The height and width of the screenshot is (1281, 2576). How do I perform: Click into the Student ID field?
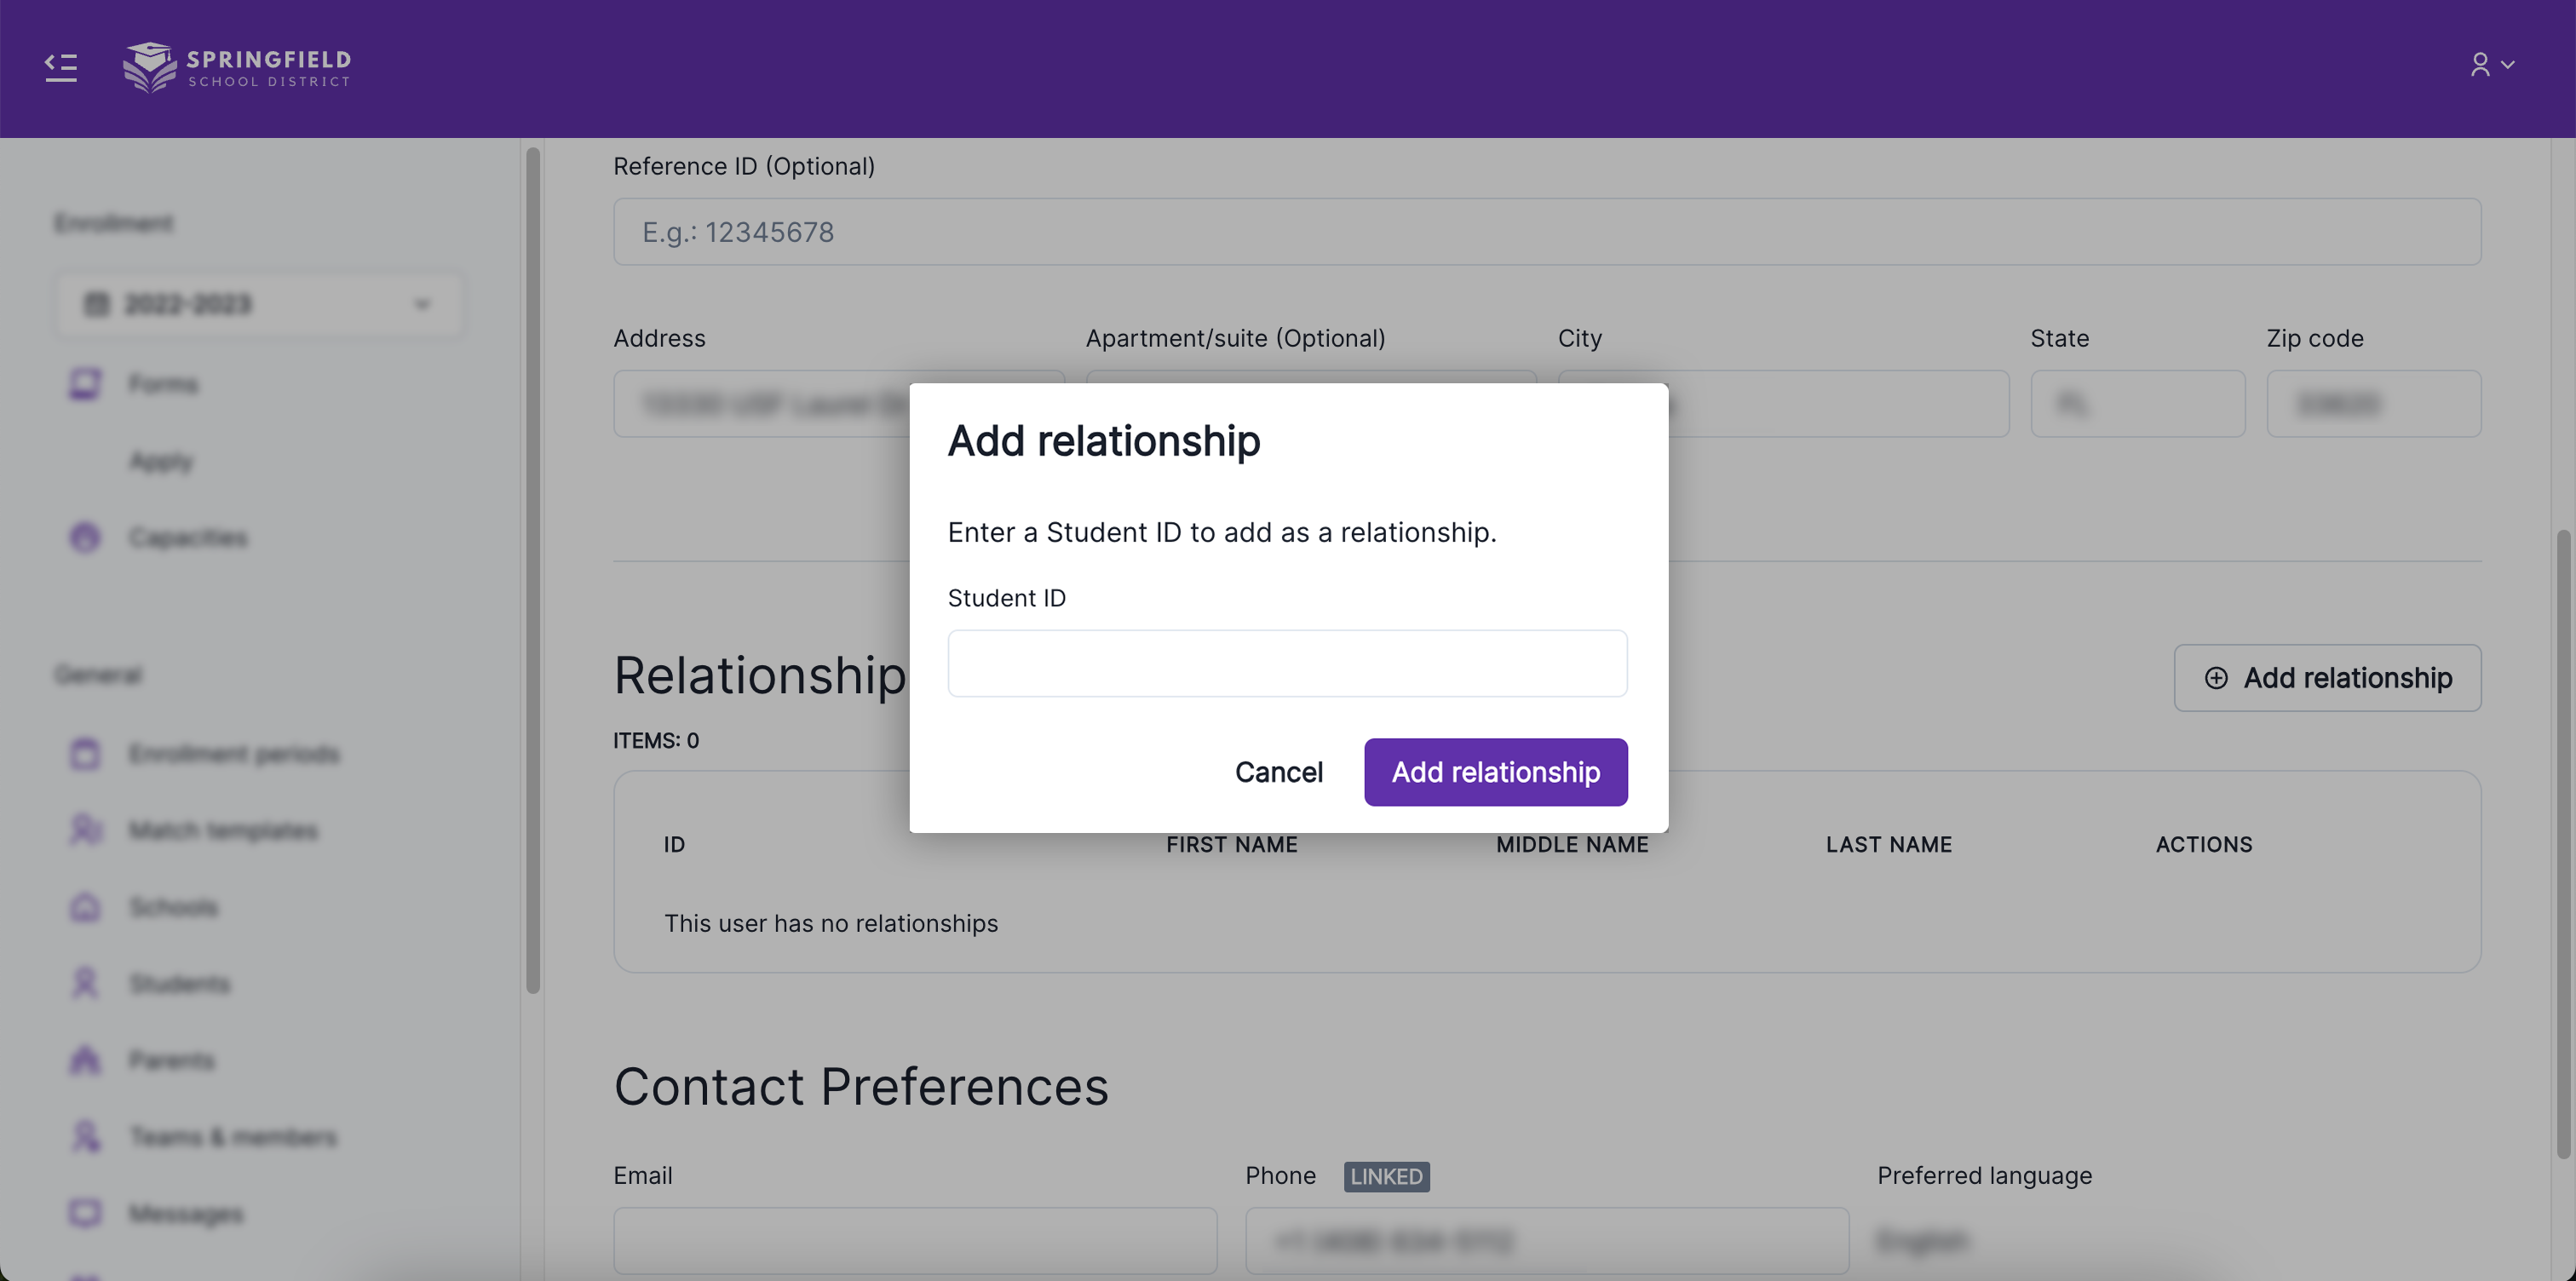click(x=1287, y=663)
